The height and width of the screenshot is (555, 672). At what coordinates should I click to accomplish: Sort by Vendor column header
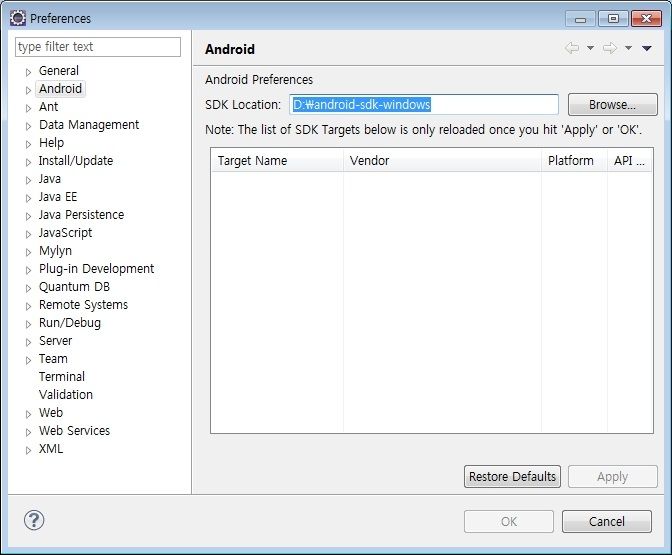[442, 161]
